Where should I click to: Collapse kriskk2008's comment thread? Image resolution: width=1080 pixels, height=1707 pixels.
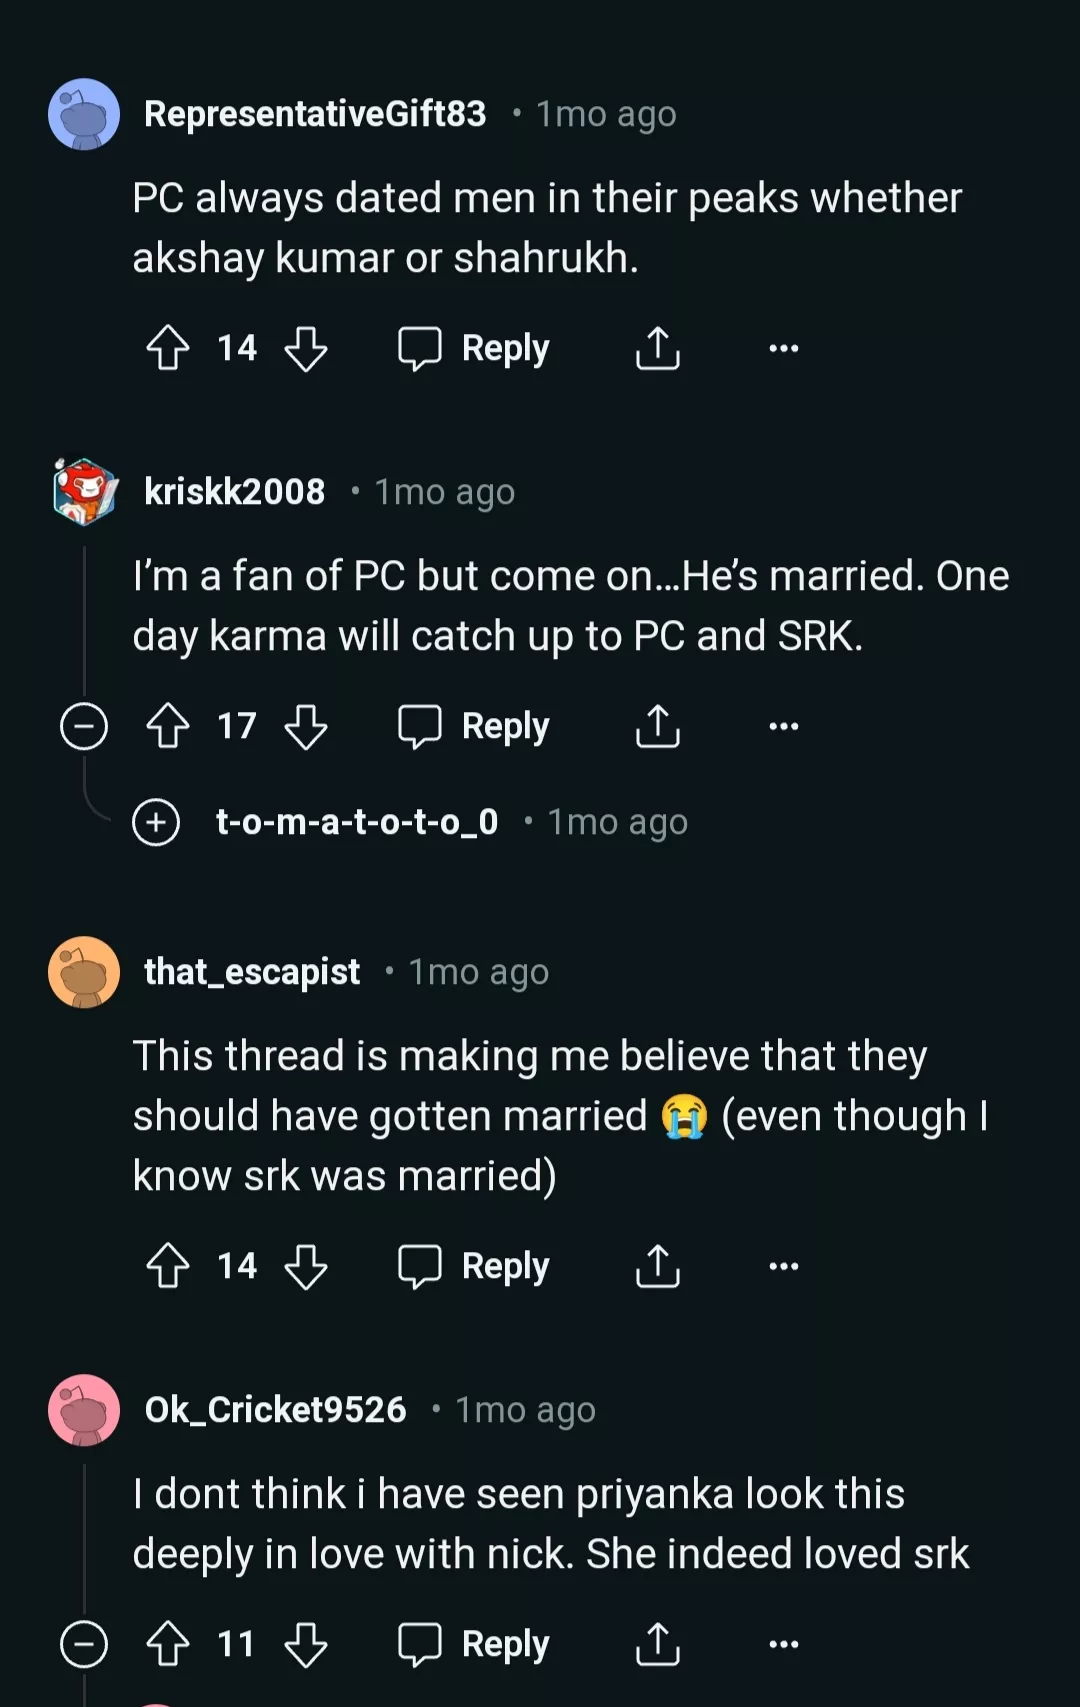(84, 726)
